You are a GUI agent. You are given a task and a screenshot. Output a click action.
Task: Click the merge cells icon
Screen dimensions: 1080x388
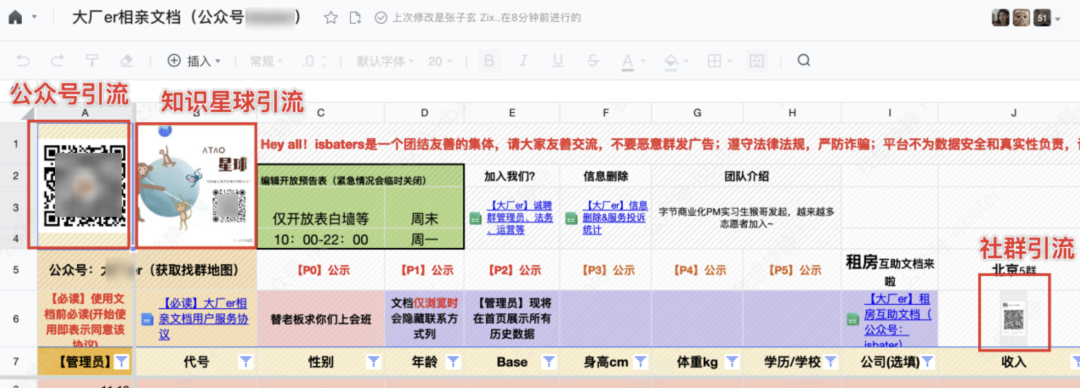tap(757, 61)
